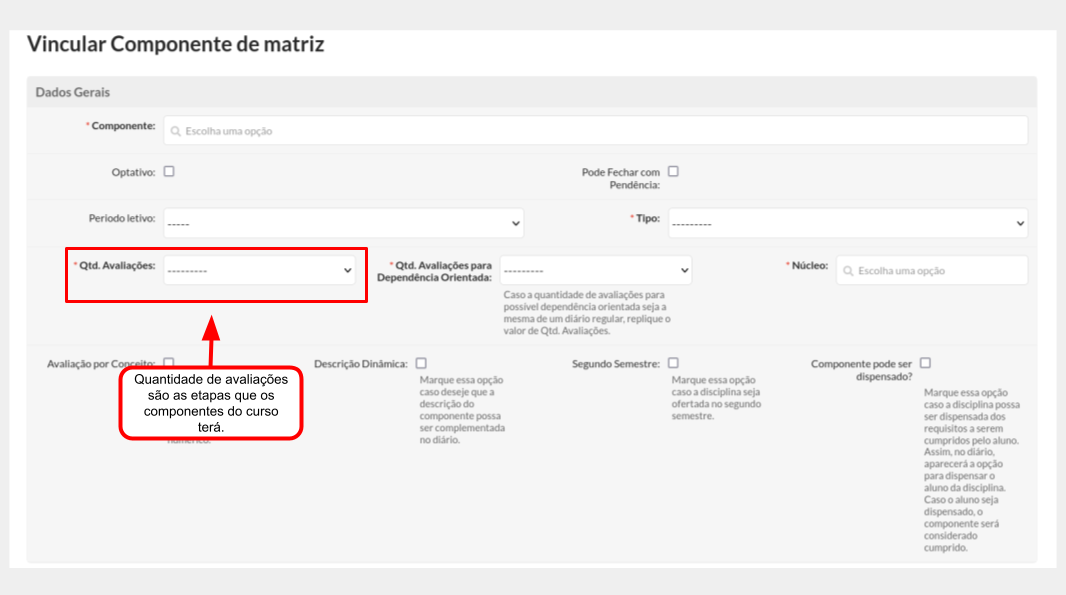
Task: Click the Descrição Dinâmica label text
Action: [x=360, y=364]
